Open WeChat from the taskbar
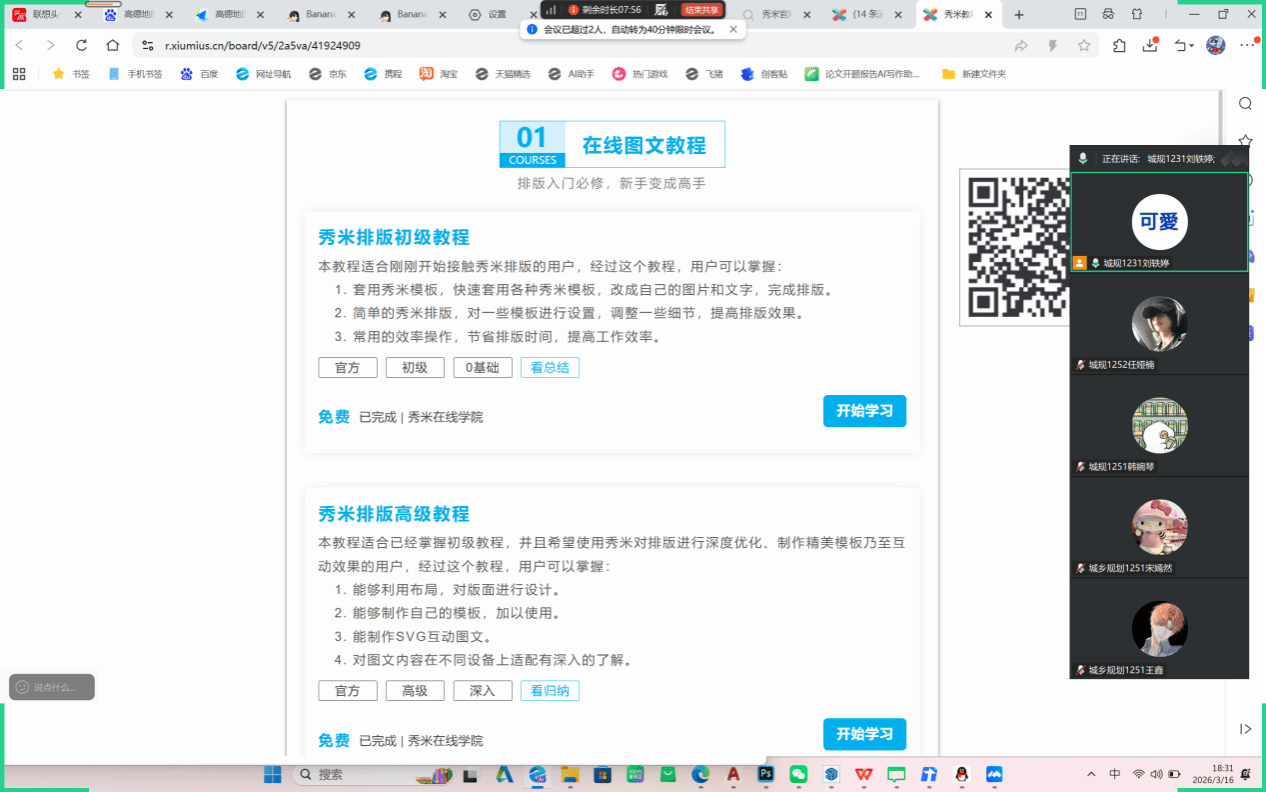 [798, 774]
